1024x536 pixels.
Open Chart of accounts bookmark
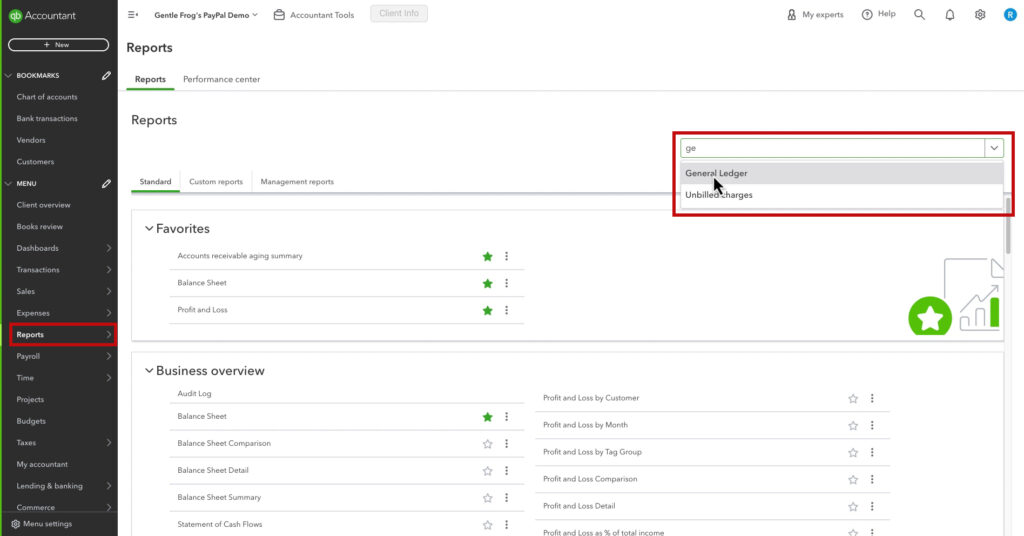coord(47,97)
